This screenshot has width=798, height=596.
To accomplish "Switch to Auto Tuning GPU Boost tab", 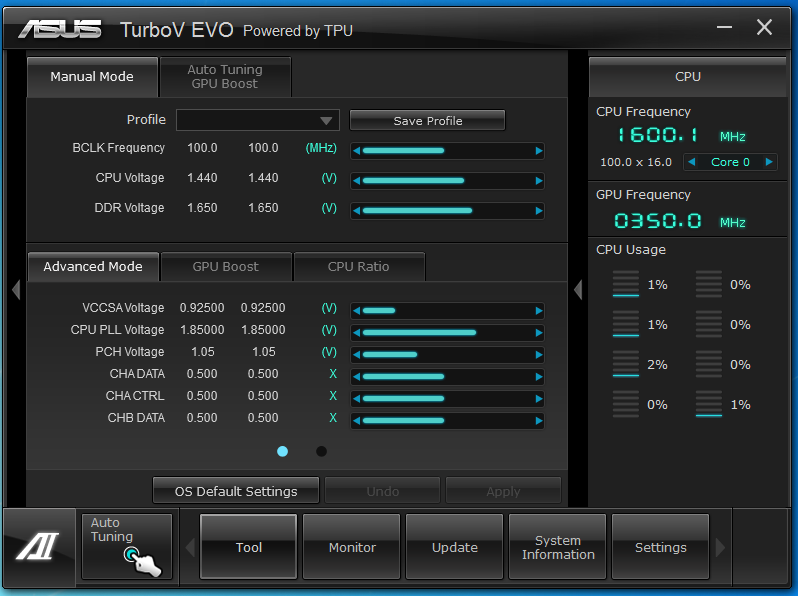I will pos(225,77).
